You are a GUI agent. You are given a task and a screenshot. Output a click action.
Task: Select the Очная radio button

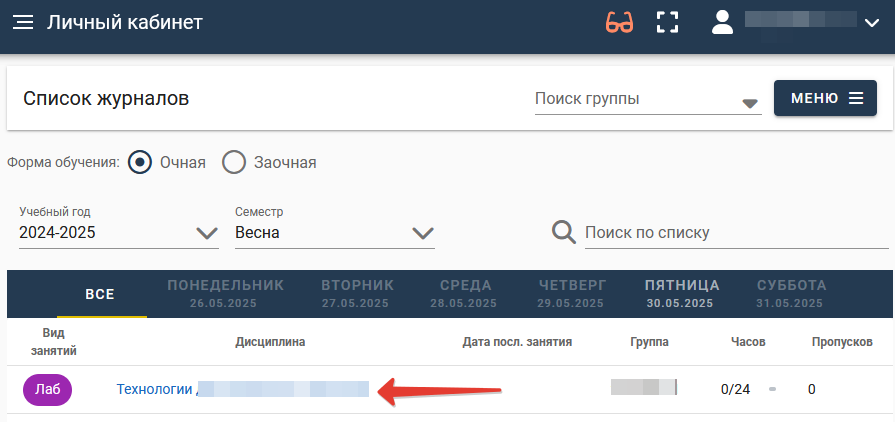point(139,163)
